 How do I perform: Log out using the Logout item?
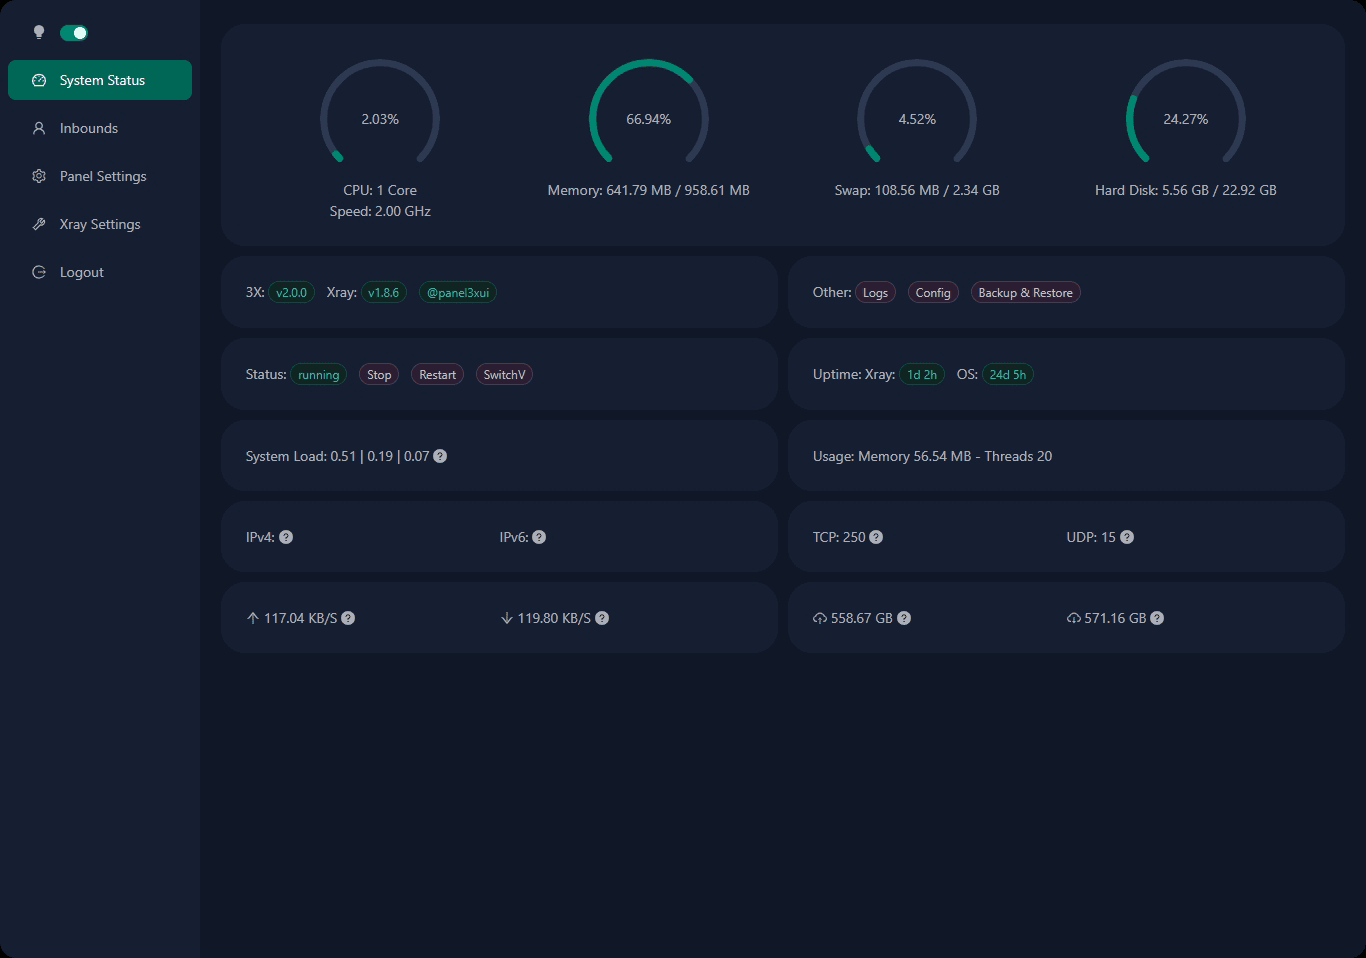pyautogui.click(x=81, y=272)
